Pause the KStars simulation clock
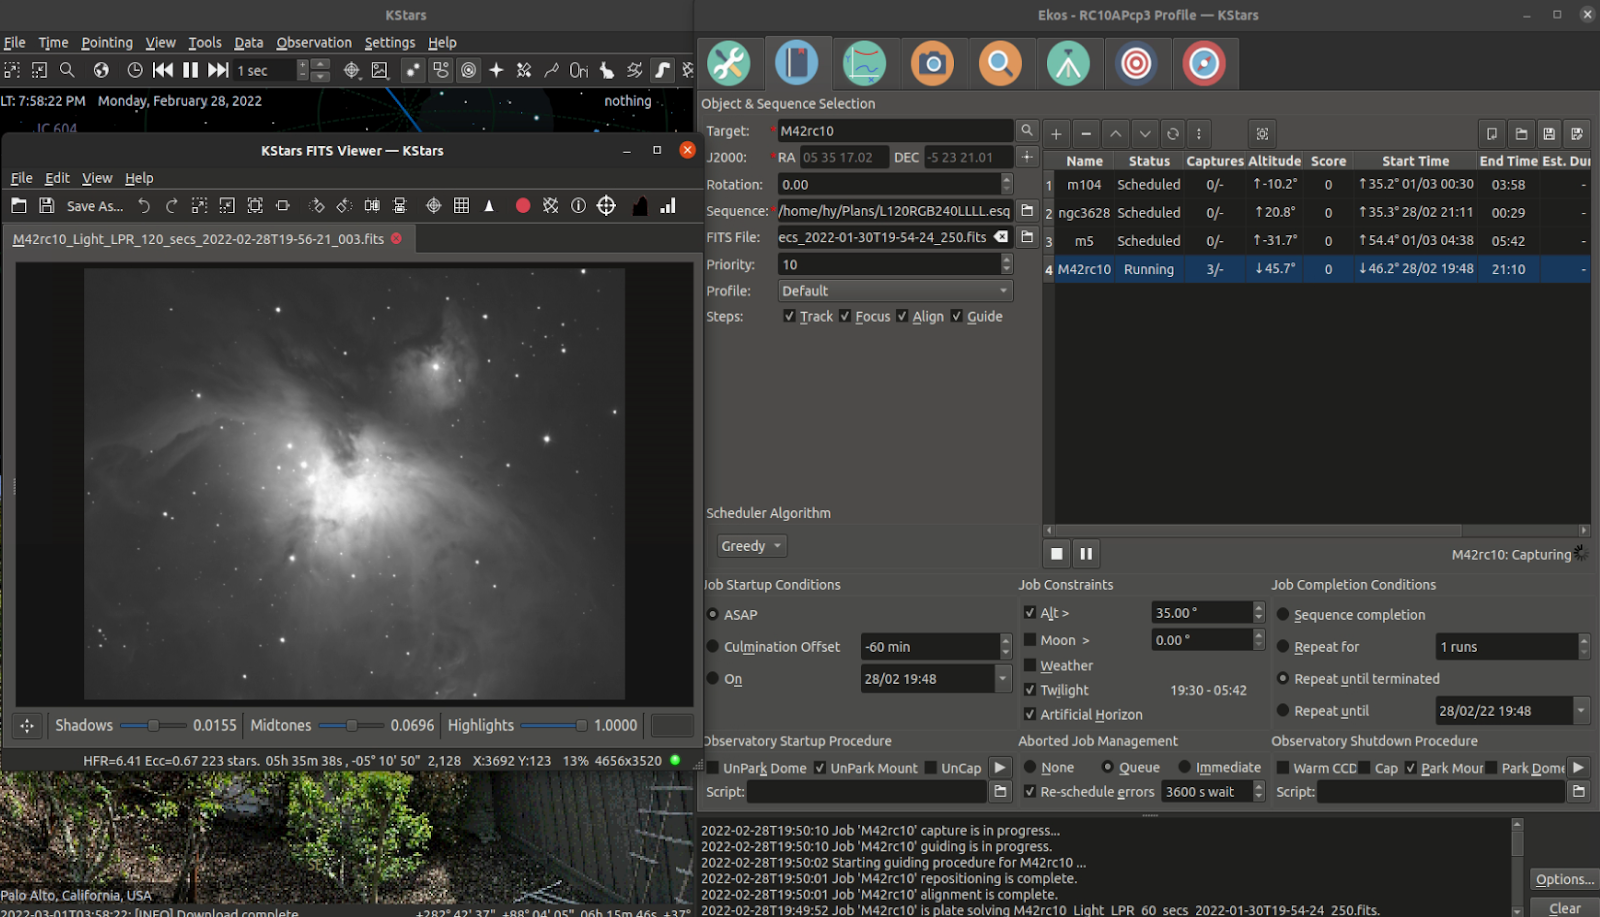1600x917 pixels. click(x=190, y=70)
